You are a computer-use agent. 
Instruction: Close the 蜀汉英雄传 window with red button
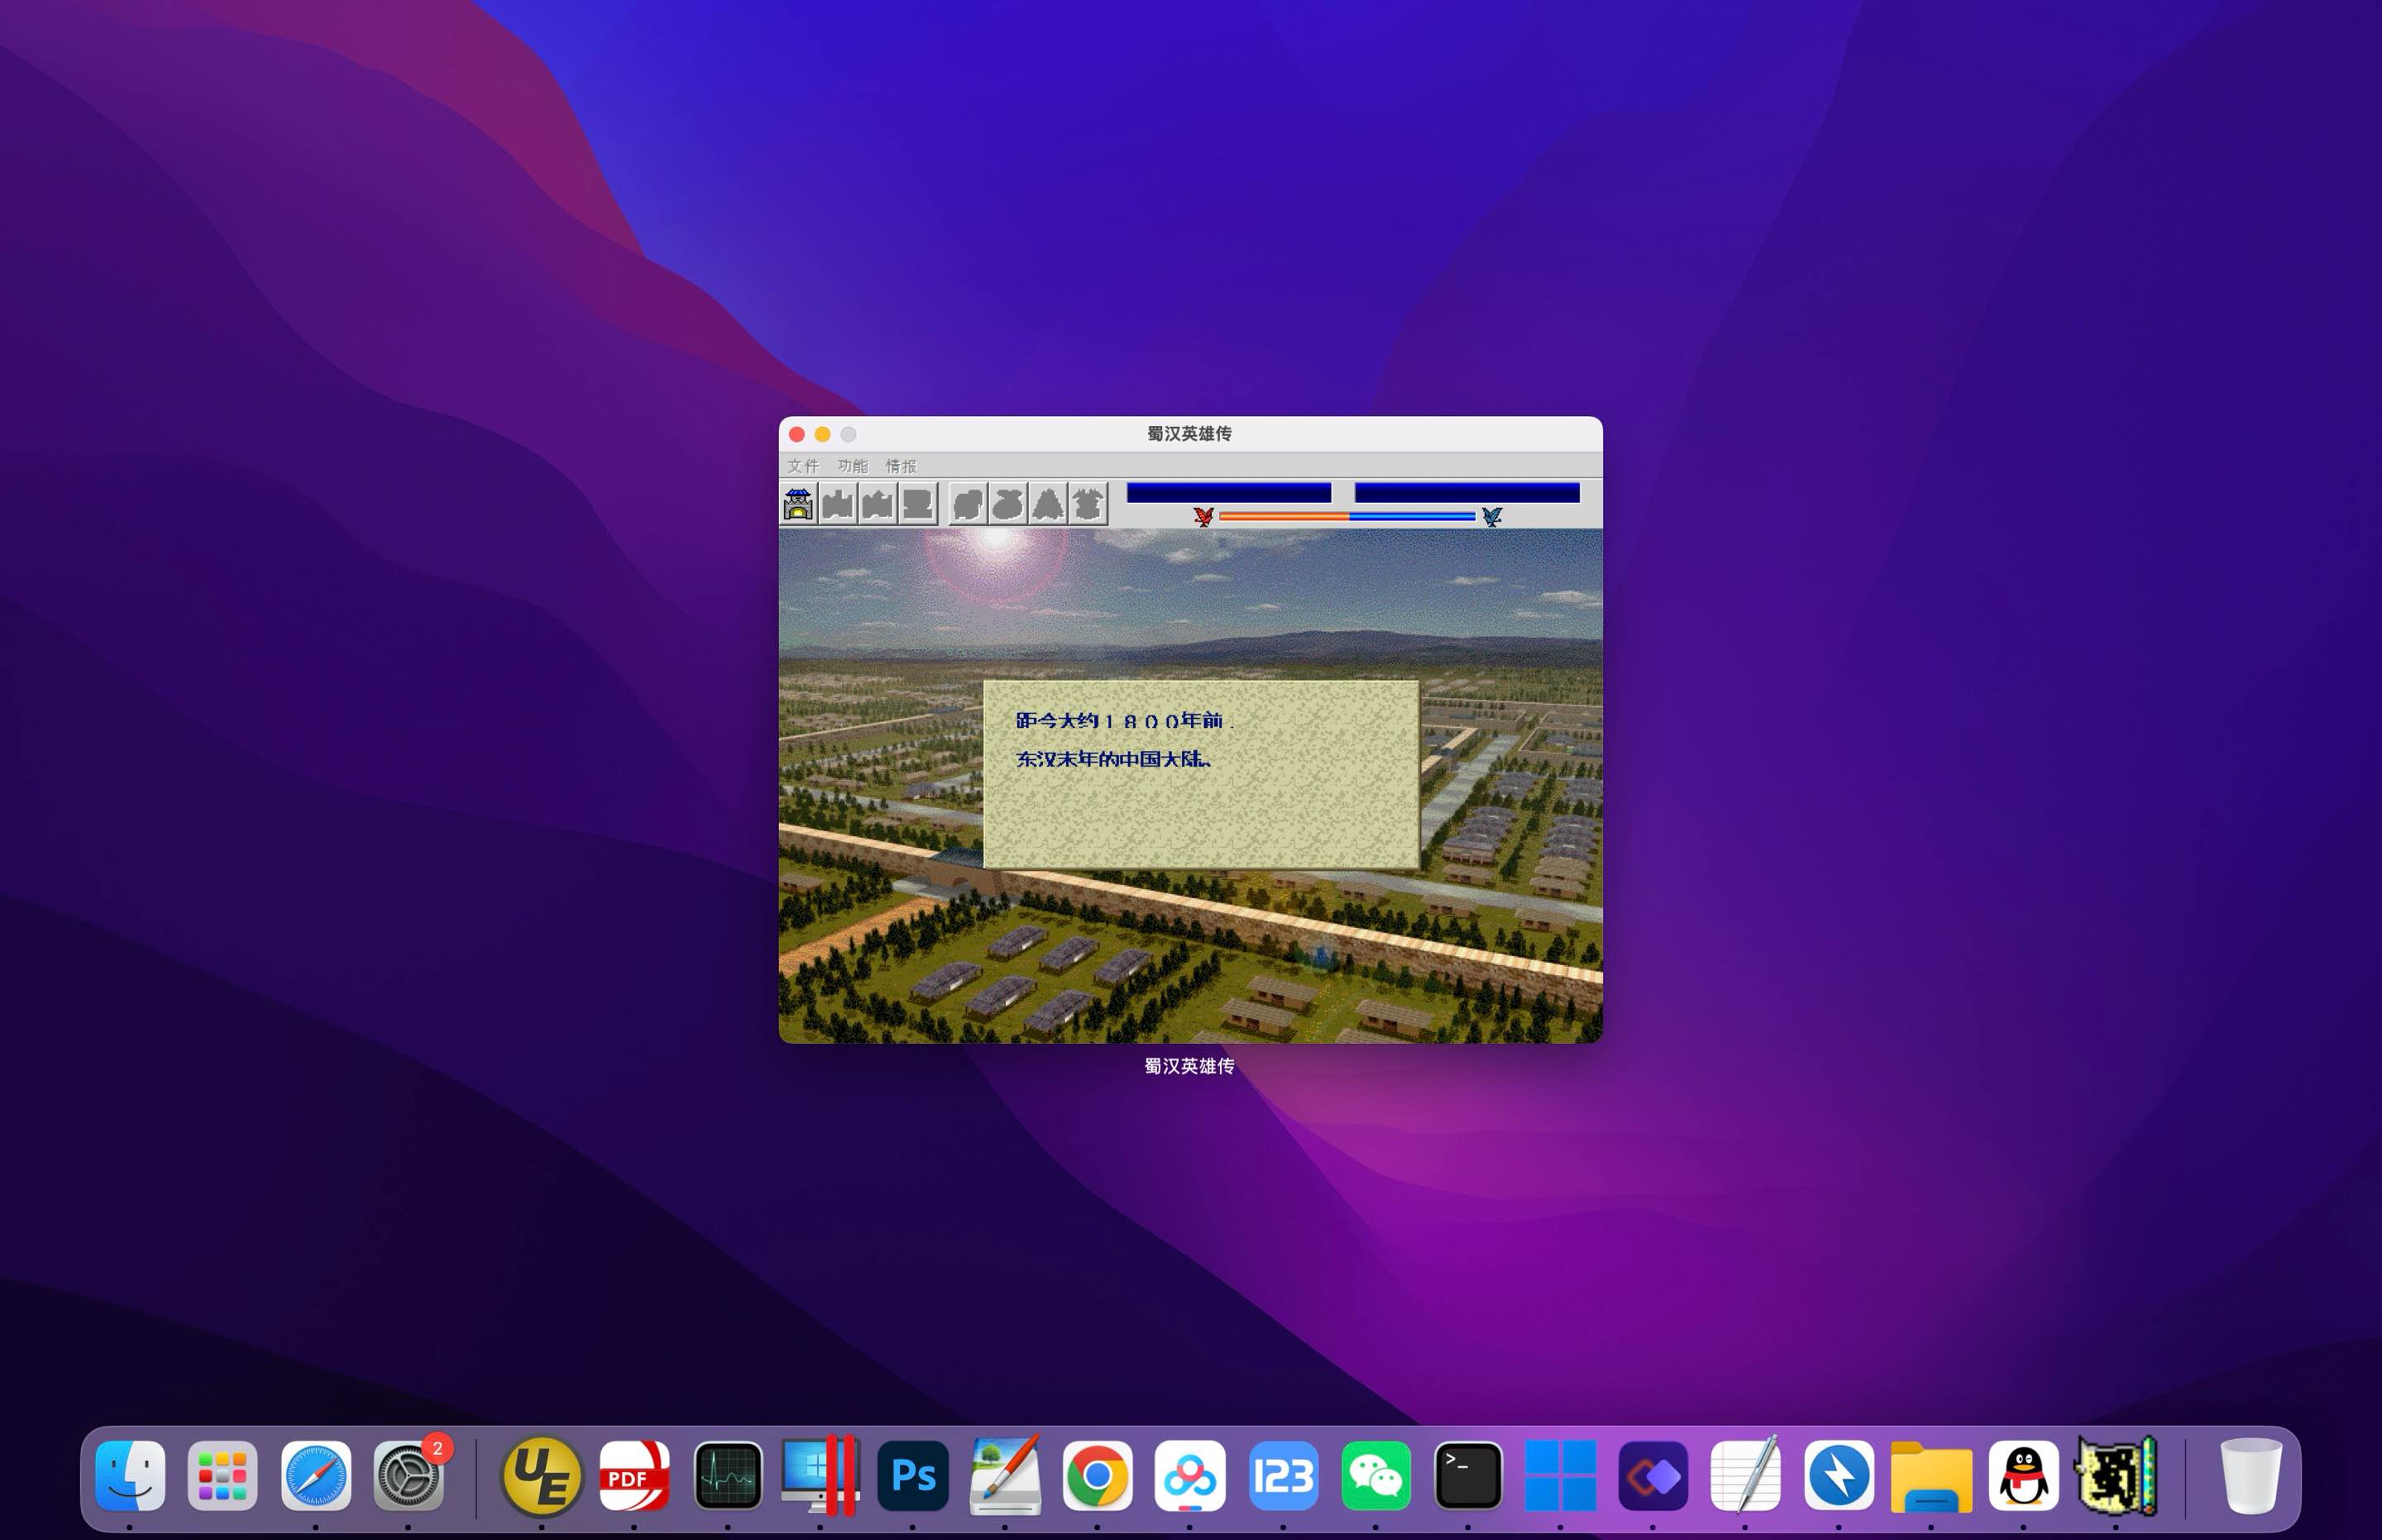[797, 434]
